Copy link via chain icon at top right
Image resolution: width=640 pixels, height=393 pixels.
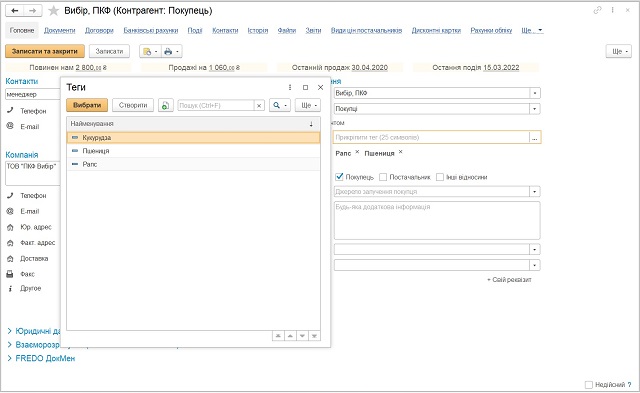click(x=597, y=10)
